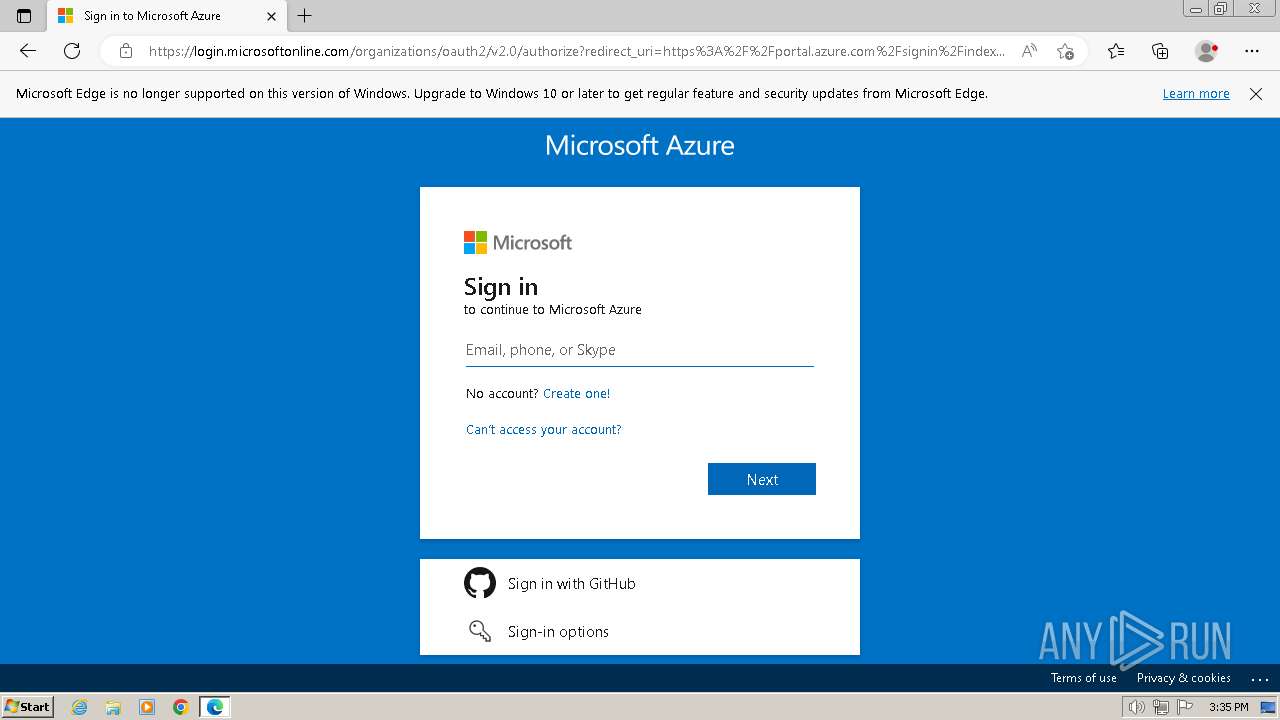Image resolution: width=1280 pixels, height=720 pixels.
Task: Click the GitHub logo icon
Action: (x=480, y=583)
